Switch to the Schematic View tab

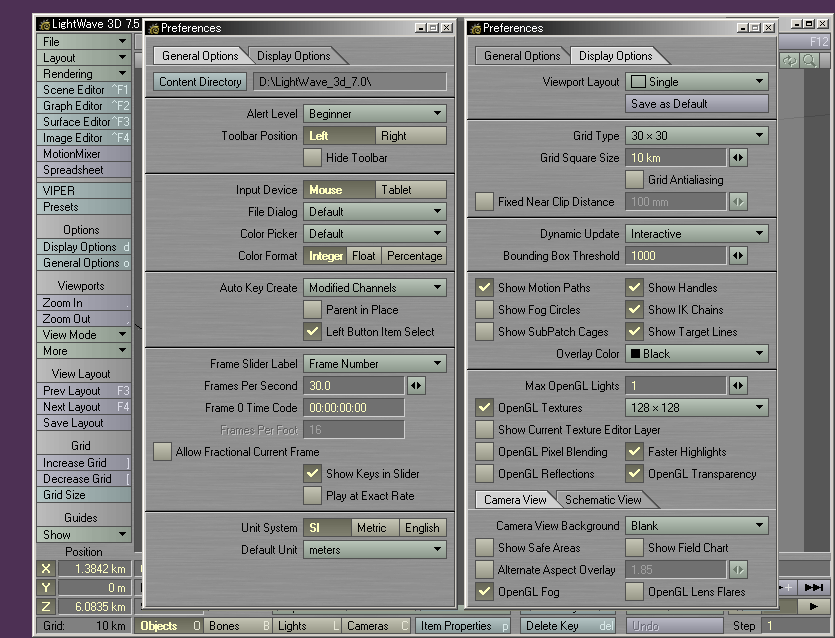pyautogui.click(x=603, y=500)
